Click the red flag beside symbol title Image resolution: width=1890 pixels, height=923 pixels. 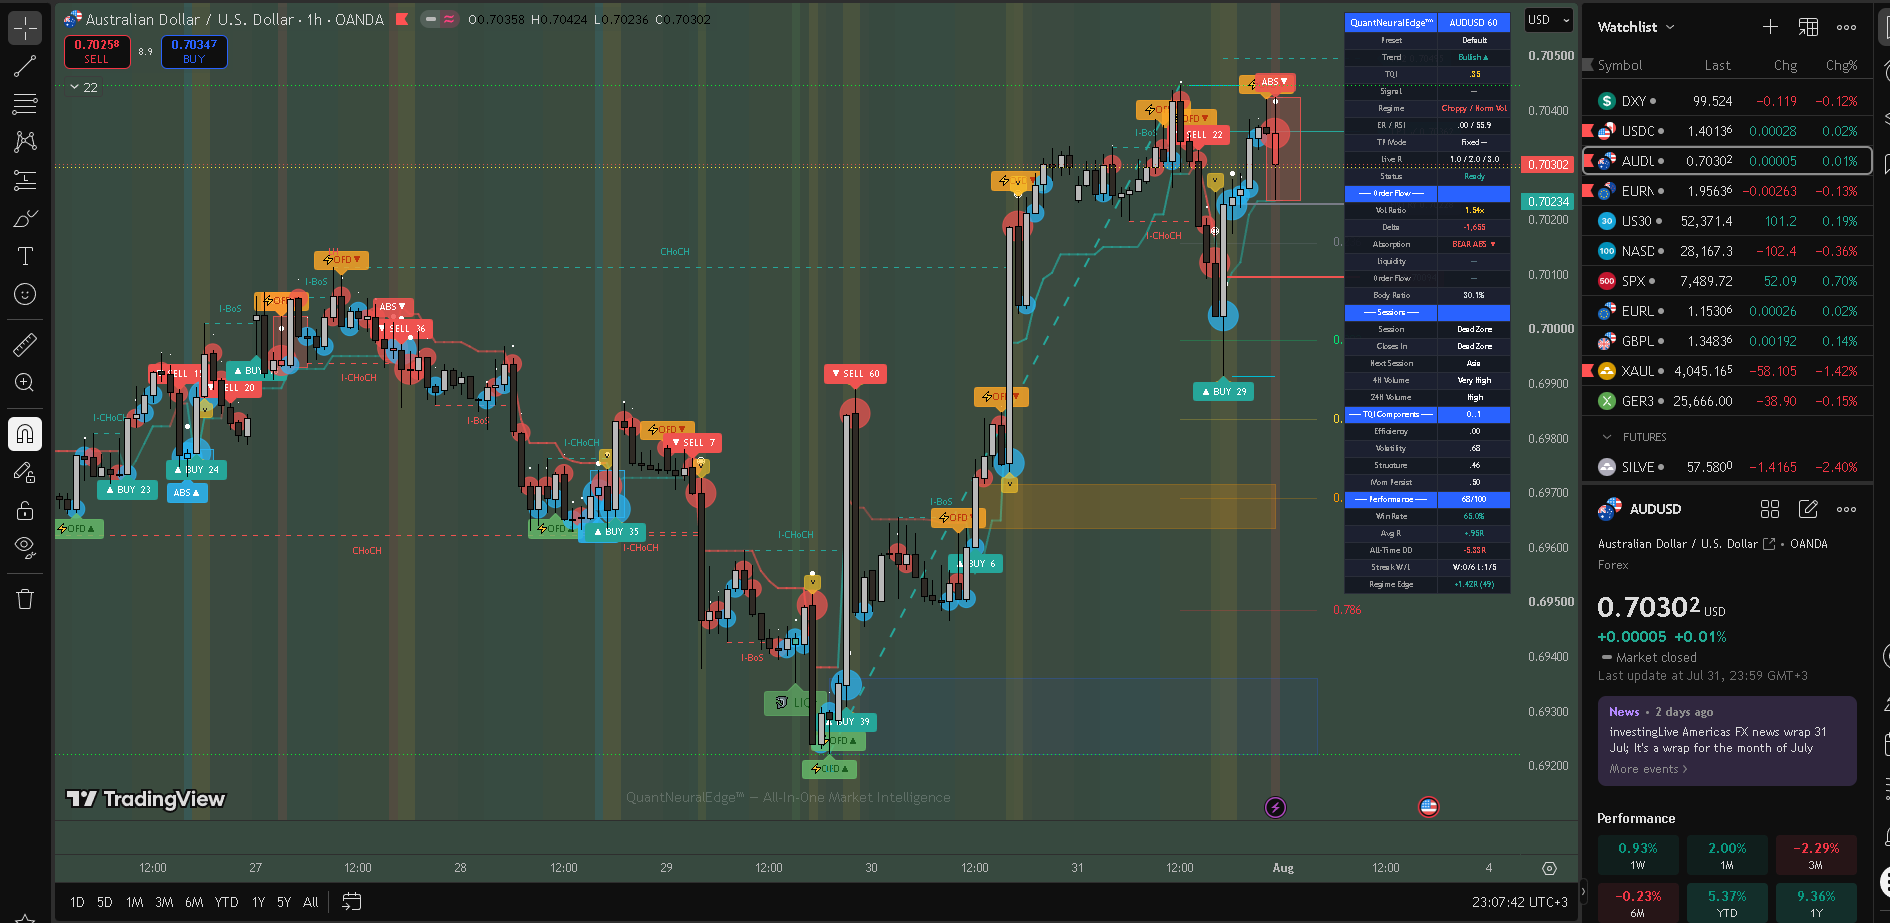402,19
